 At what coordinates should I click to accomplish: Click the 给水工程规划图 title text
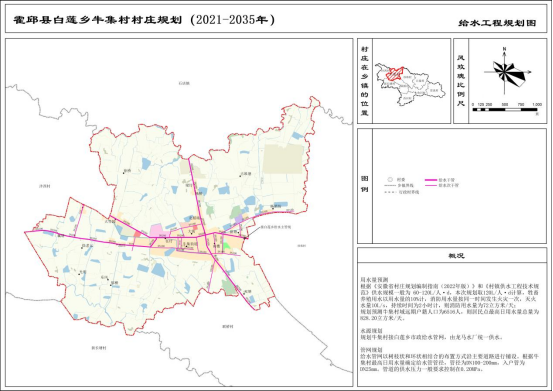coord(497,23)
